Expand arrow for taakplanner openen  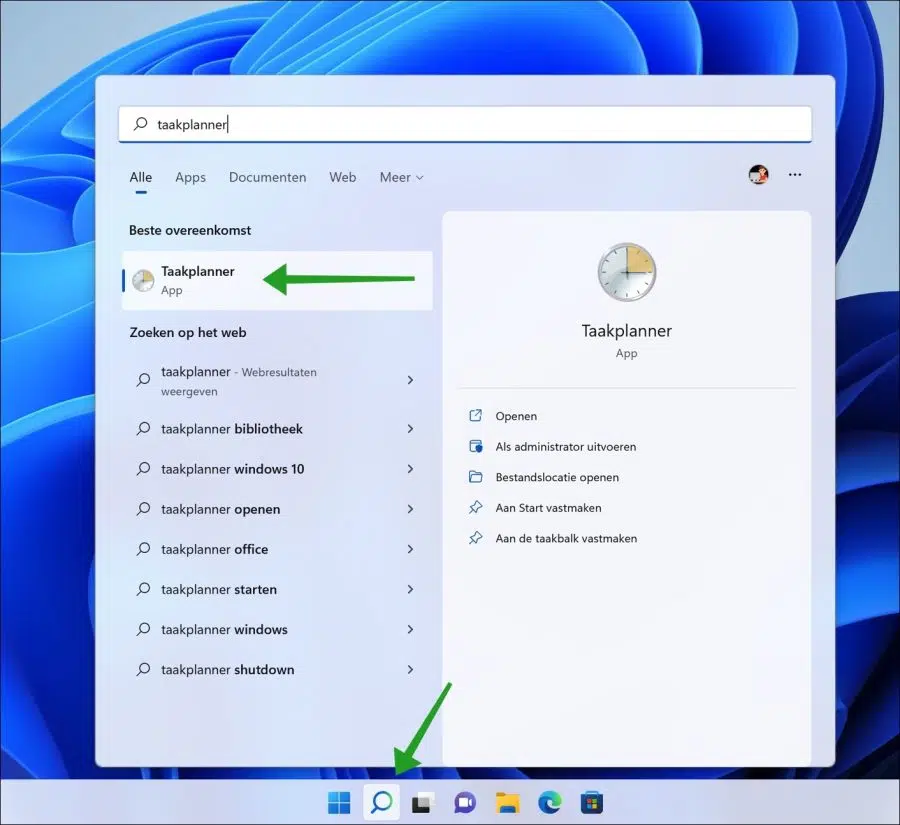[x=410, y=509]
